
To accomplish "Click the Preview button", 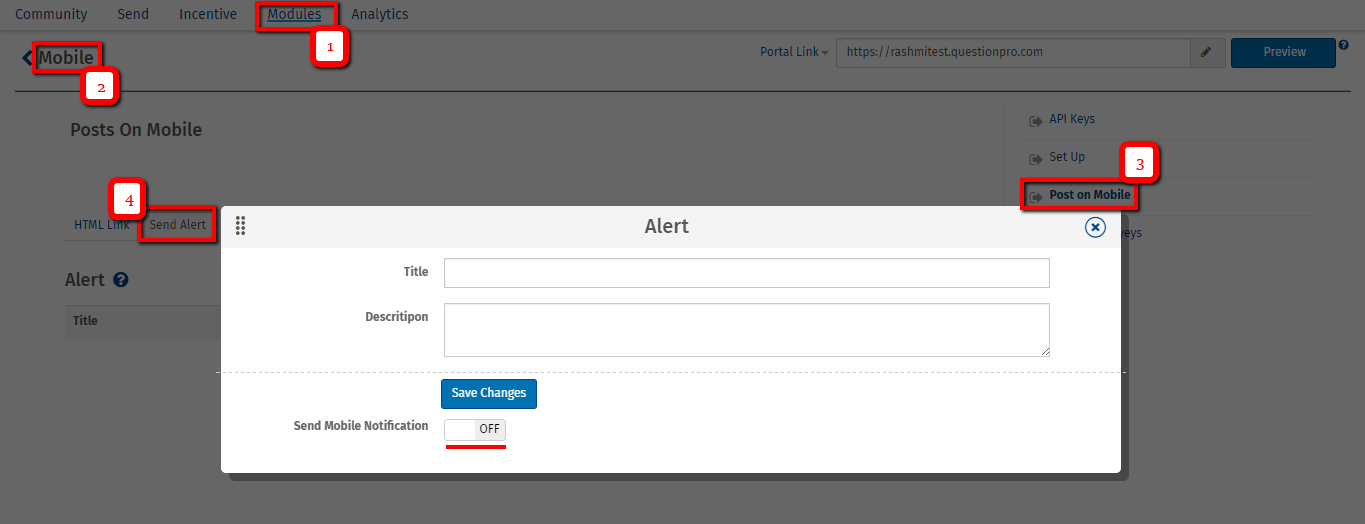I will [1283, 52].
